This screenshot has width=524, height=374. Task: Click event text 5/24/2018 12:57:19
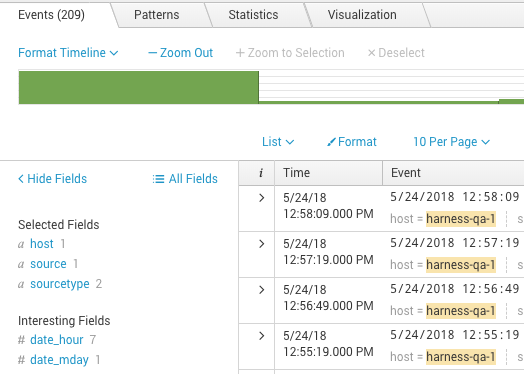coord(455,243)
